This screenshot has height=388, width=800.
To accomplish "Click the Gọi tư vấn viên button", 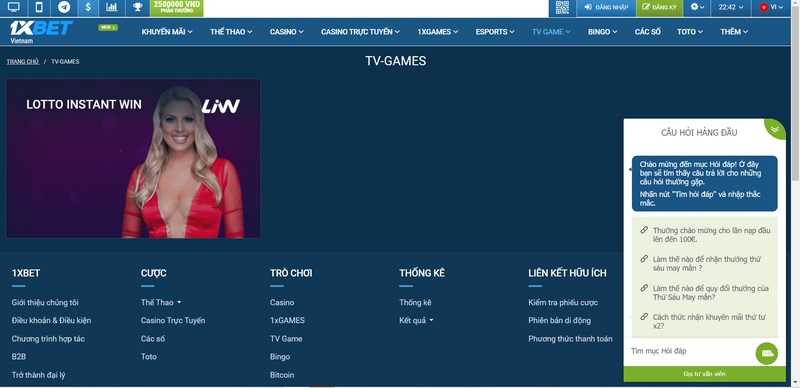I will pos(705,374).
